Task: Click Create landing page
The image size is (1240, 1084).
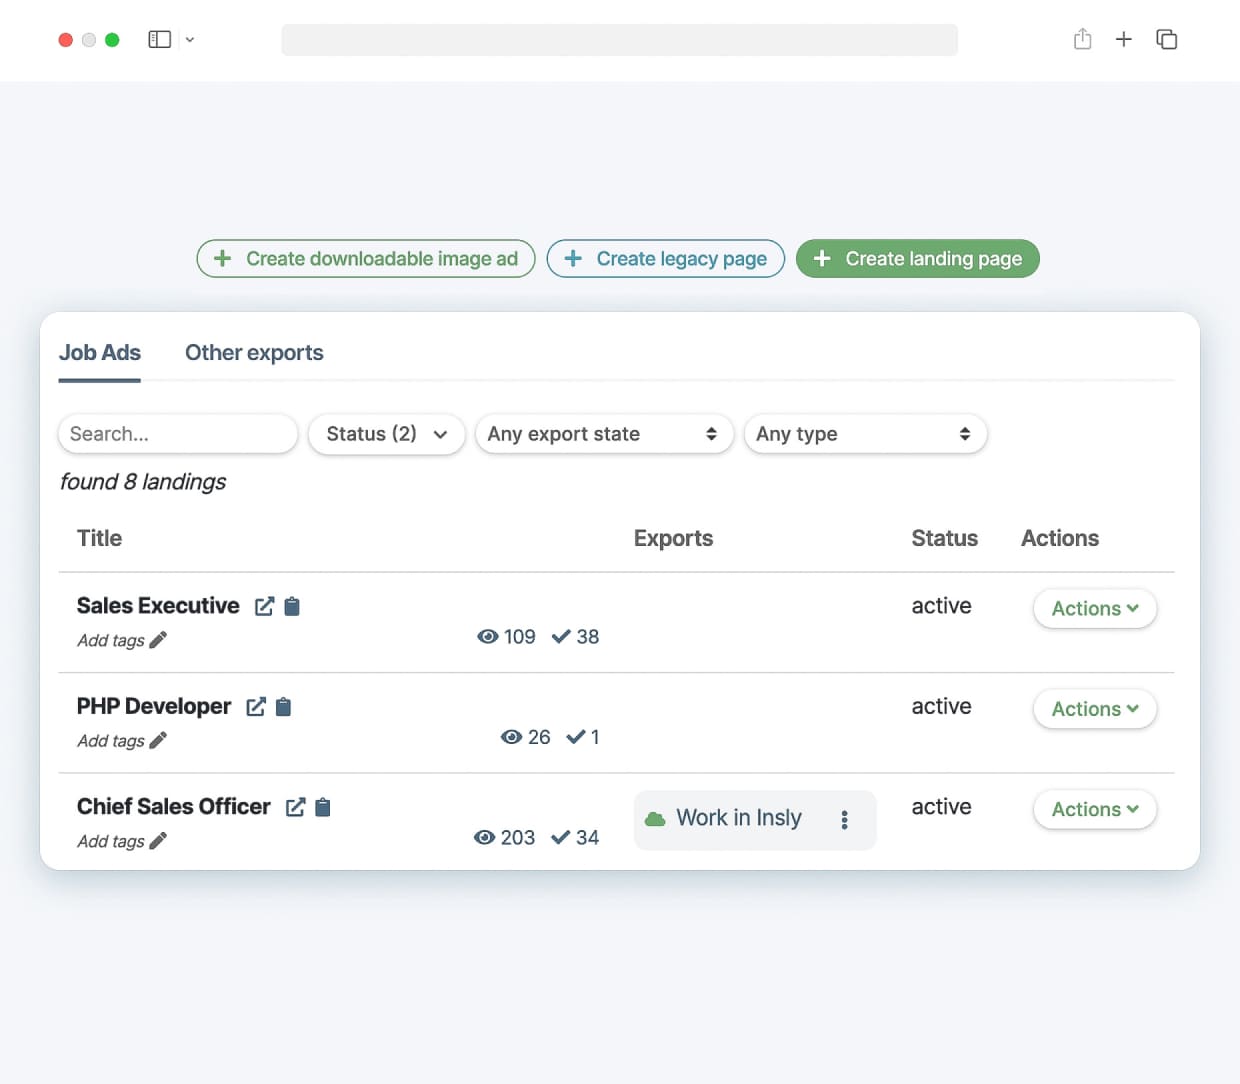Action: 917,258
